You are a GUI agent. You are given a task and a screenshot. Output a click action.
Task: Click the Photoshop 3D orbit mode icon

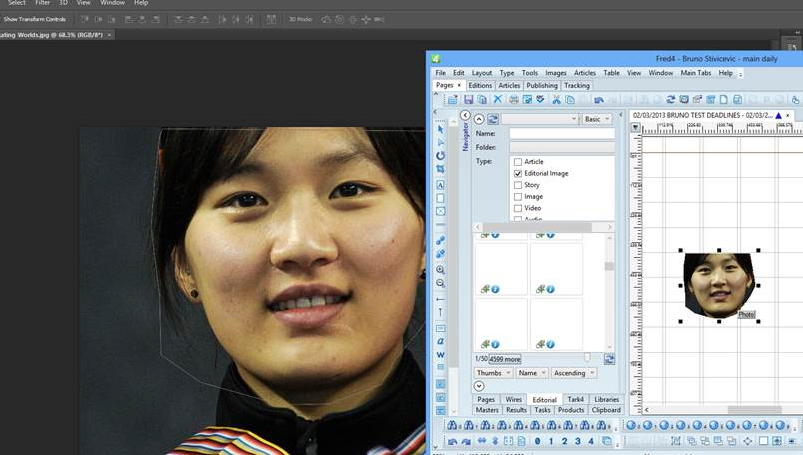click(x=326, y=19)
